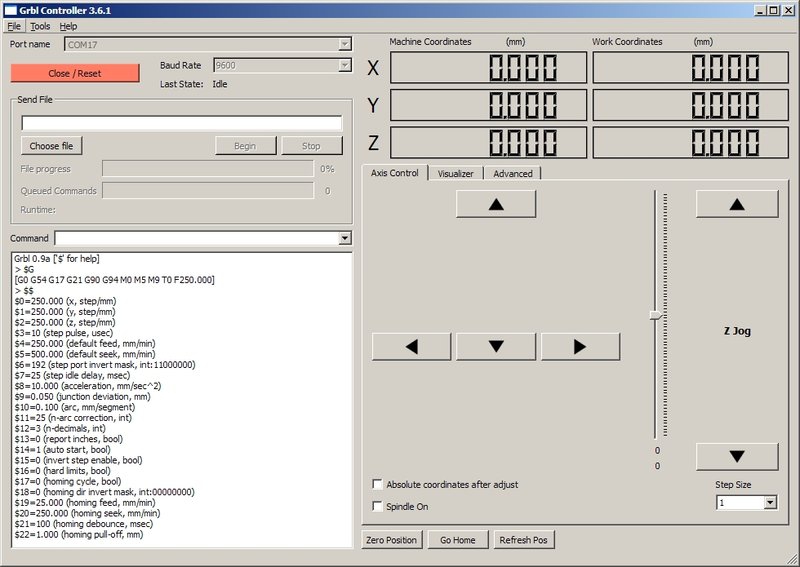Click the machine Y coordinate display
Screen dimensions: 800x567
[488, 105]
